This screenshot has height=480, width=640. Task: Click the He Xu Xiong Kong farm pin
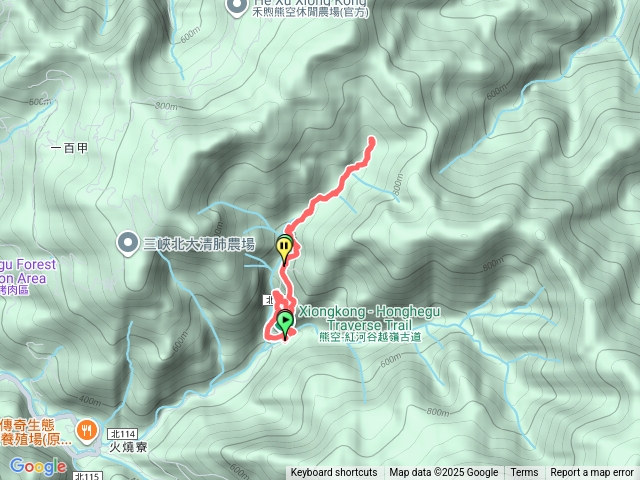click(x=237, y=7)
